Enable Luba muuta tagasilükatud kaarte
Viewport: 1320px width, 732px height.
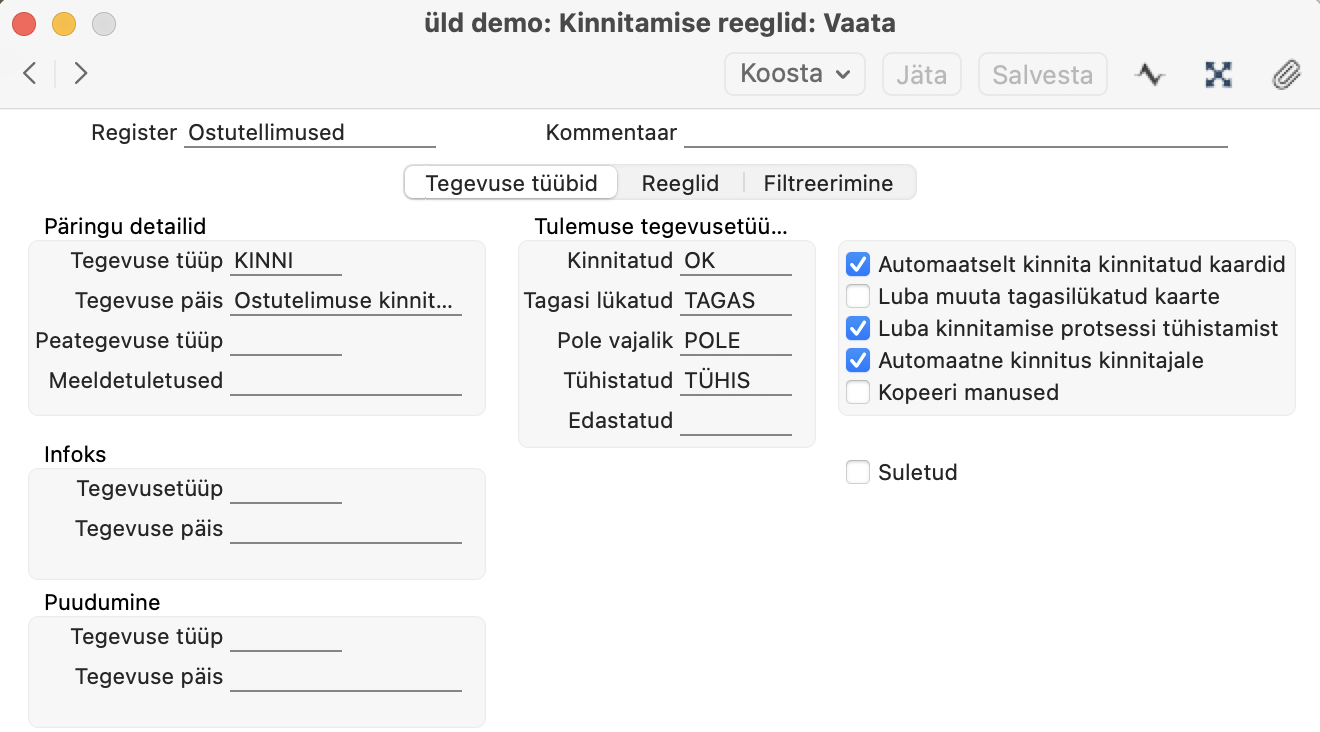point(858,296)
